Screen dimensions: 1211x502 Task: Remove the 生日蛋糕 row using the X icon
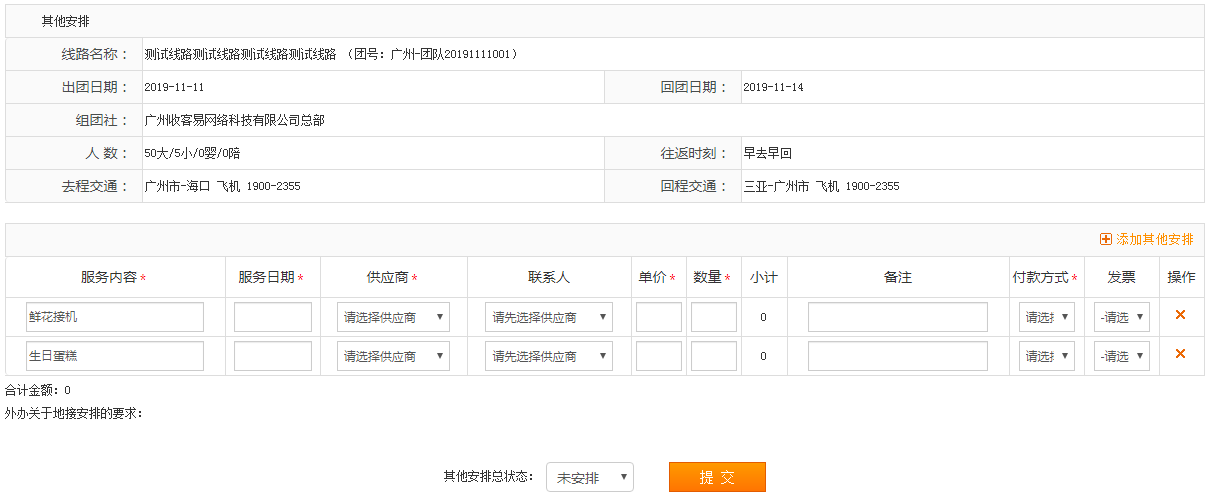[x=1180, y=354]
